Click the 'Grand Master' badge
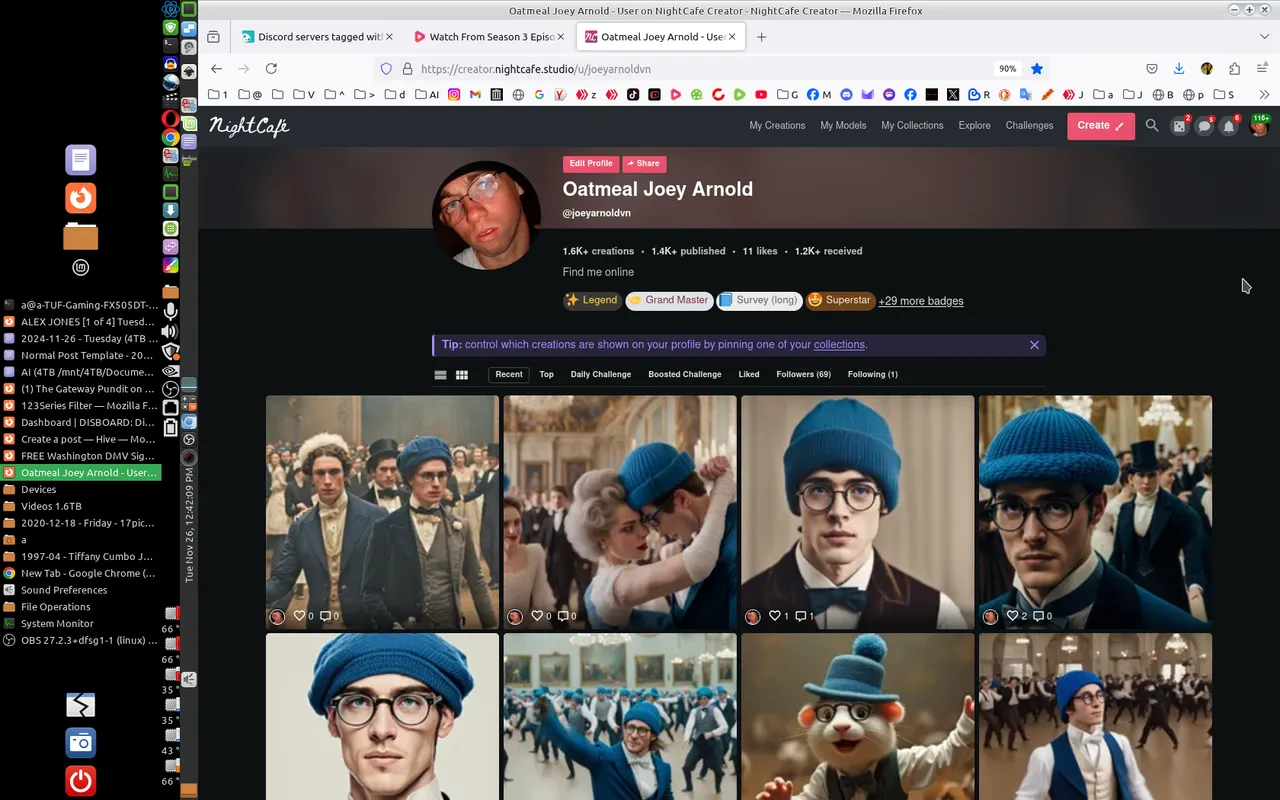1280x800 pixels. pyautogui.click(x=669, y=301)
